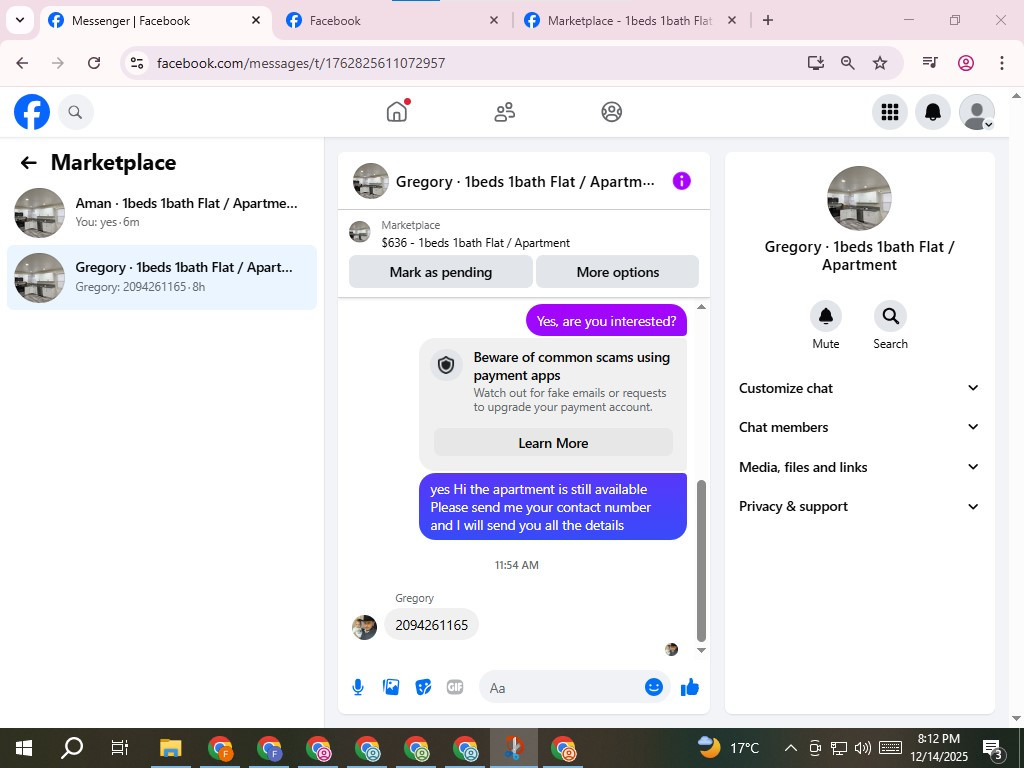Screen dimensions: 1024x768
Task: Click the shield icon in scam warning
Action: point(446,364)
